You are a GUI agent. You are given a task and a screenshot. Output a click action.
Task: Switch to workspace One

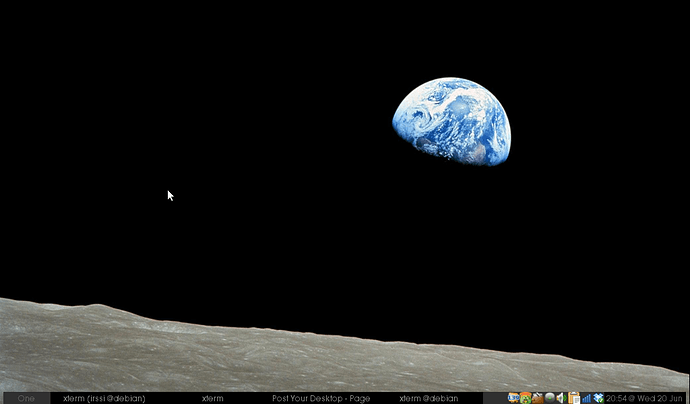coord(26,398)
